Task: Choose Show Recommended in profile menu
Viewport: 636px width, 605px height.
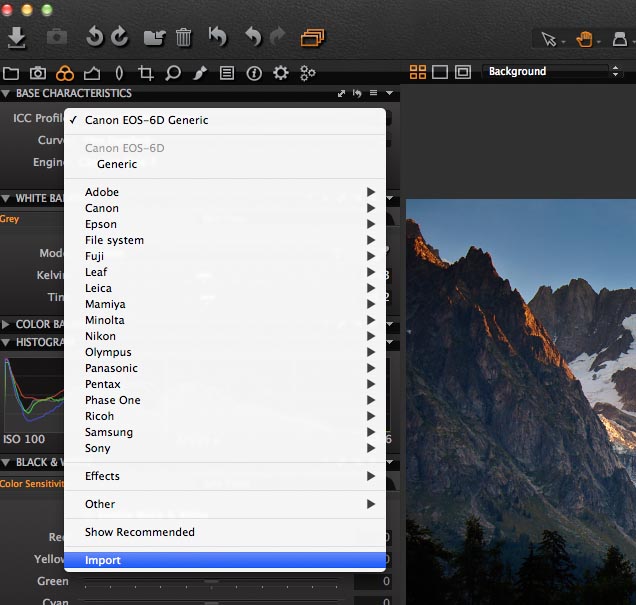Action: [225, 532]
